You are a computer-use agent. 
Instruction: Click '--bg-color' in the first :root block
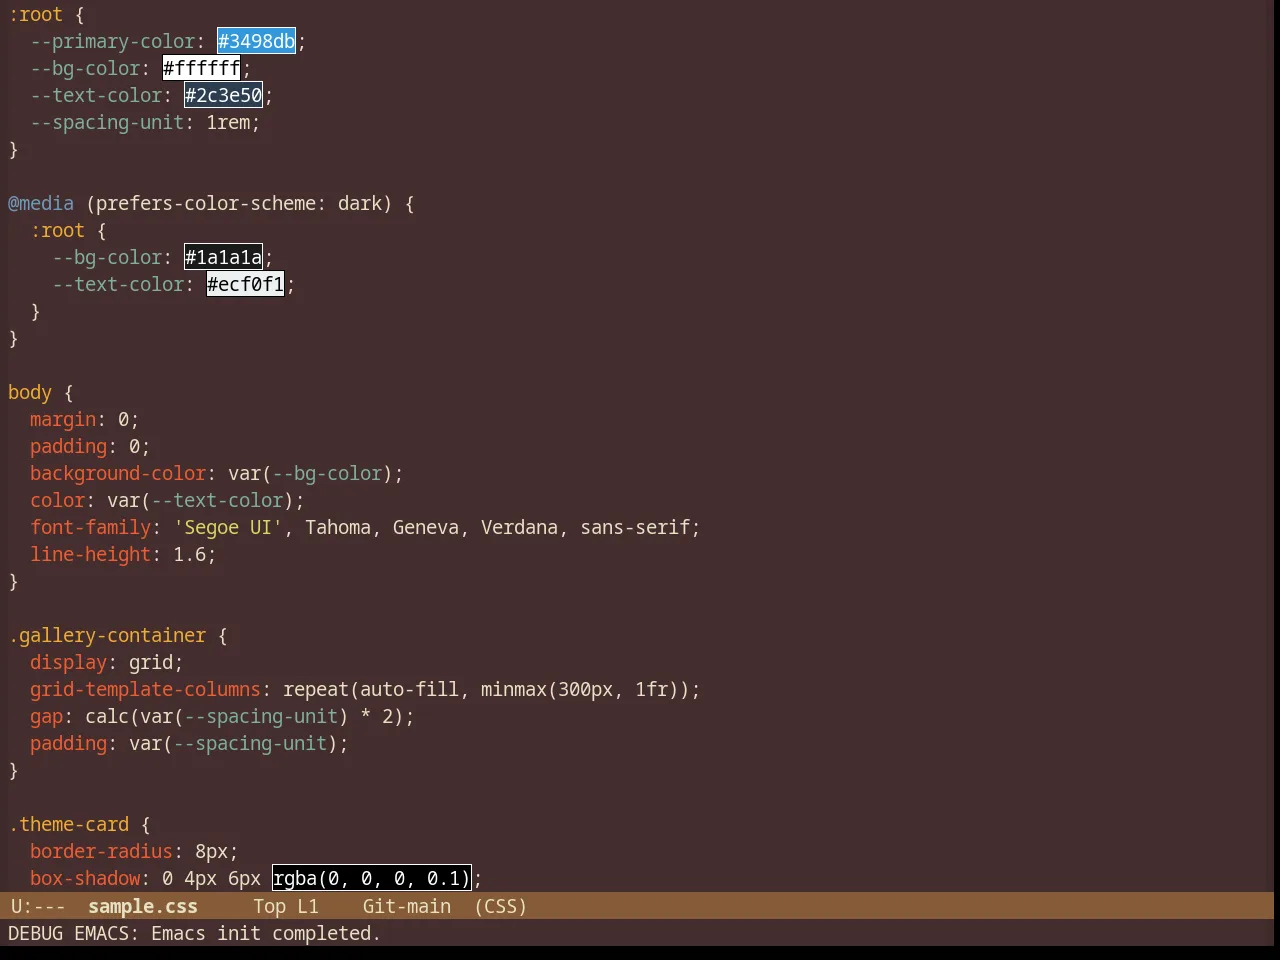point(85,68)
